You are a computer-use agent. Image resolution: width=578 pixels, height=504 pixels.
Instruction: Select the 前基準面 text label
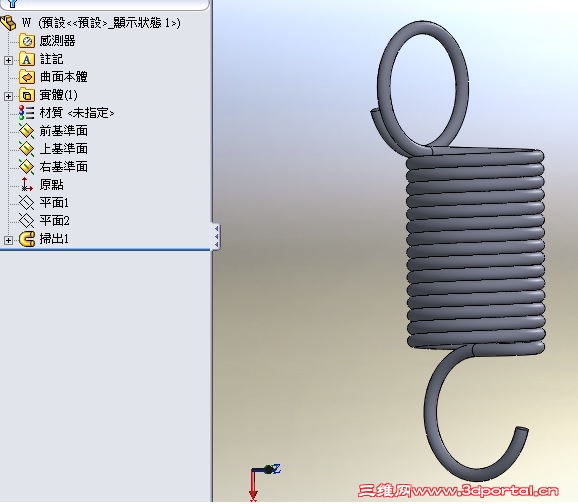tap(64, 131)
